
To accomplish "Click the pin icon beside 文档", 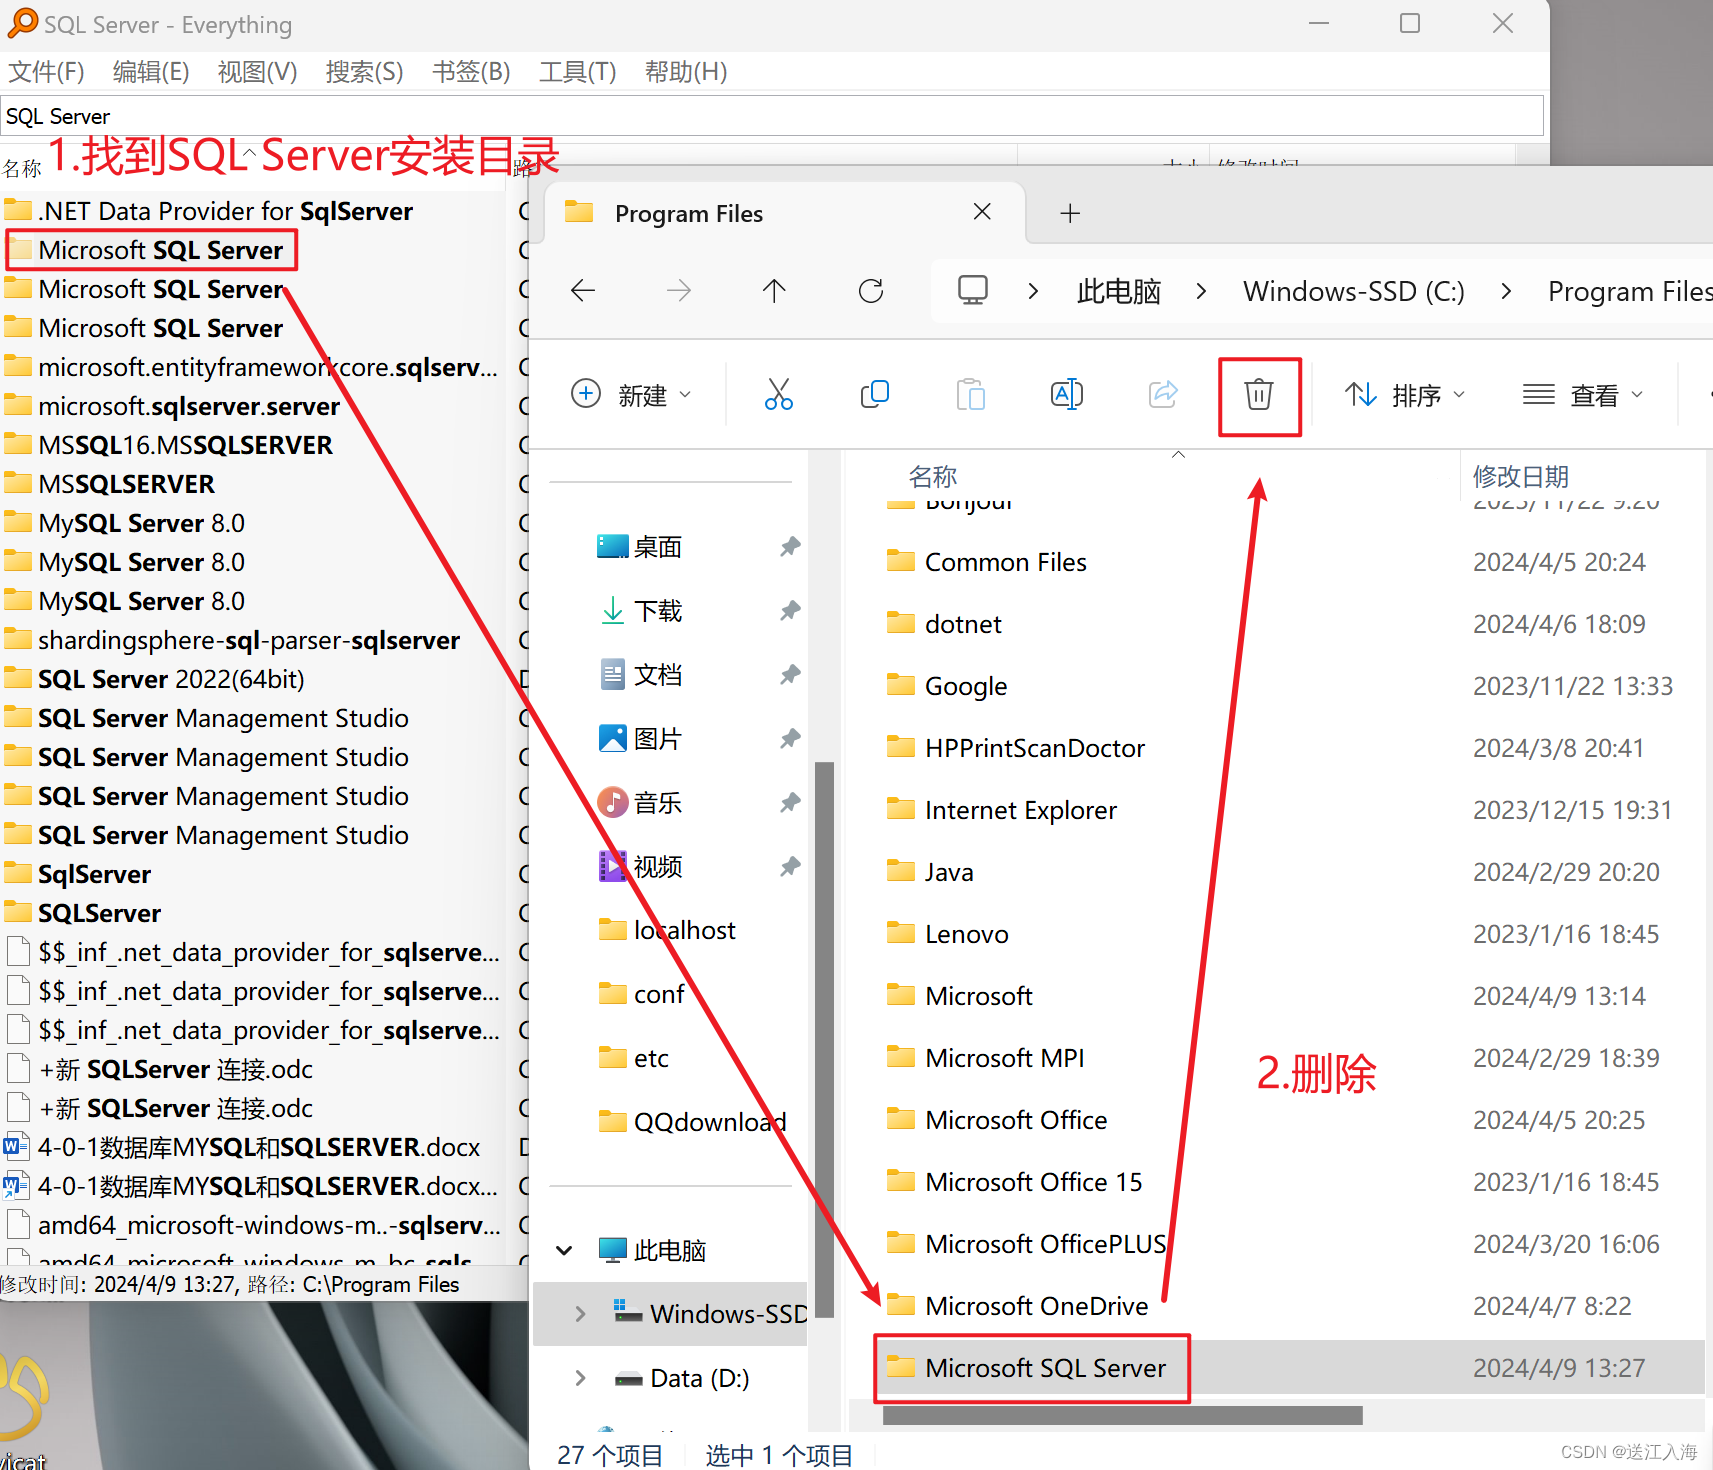I will (x=790, y=674).
